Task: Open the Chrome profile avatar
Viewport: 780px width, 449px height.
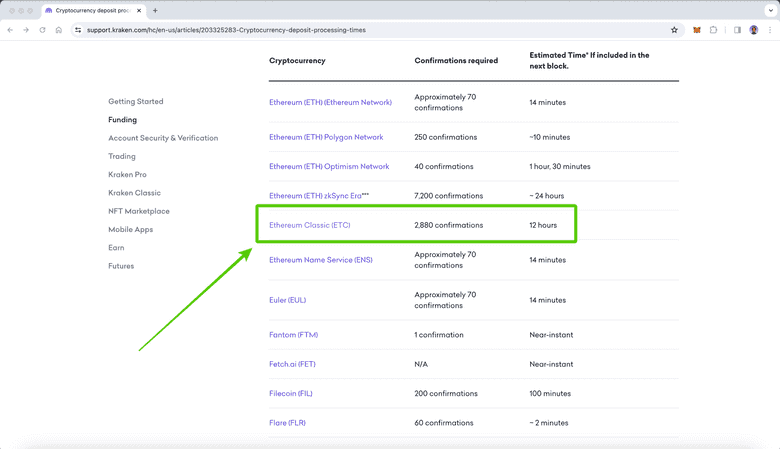Action: point(754,30)
